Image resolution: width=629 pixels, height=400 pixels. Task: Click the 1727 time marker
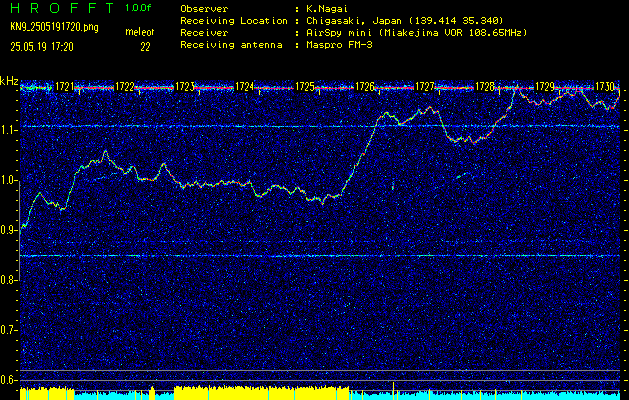pyautogui.click(x=424, y=87)
